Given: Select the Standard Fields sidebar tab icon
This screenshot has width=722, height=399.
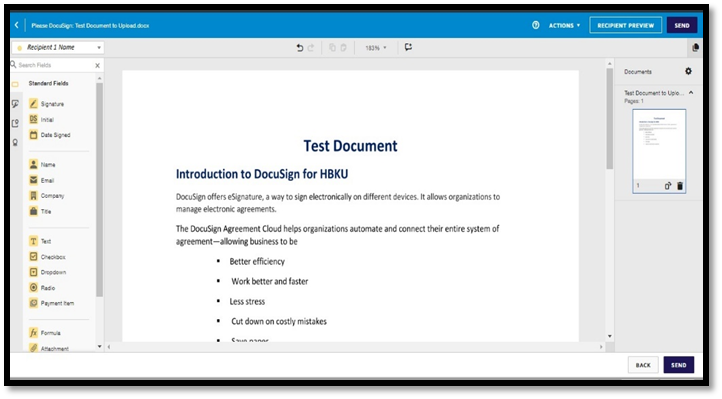Looking at the screenshot, I should click(15, 84).
